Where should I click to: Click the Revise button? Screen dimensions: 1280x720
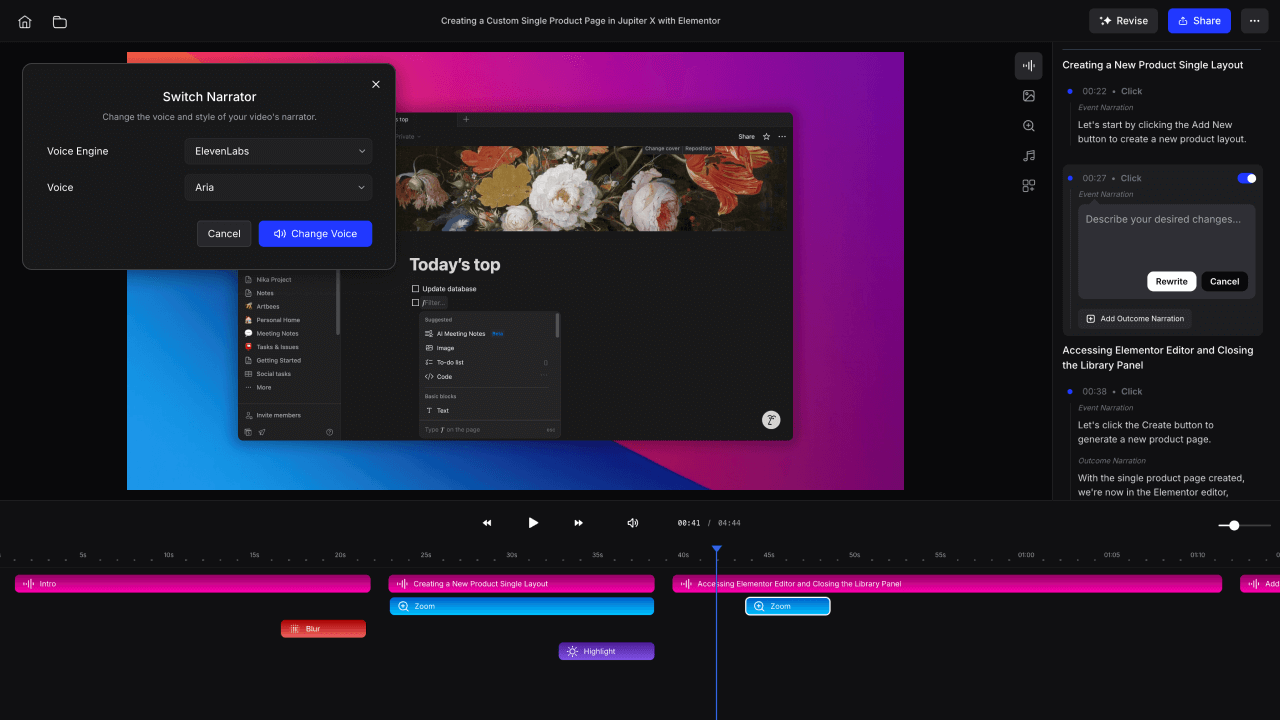(x=1123, y=20)
